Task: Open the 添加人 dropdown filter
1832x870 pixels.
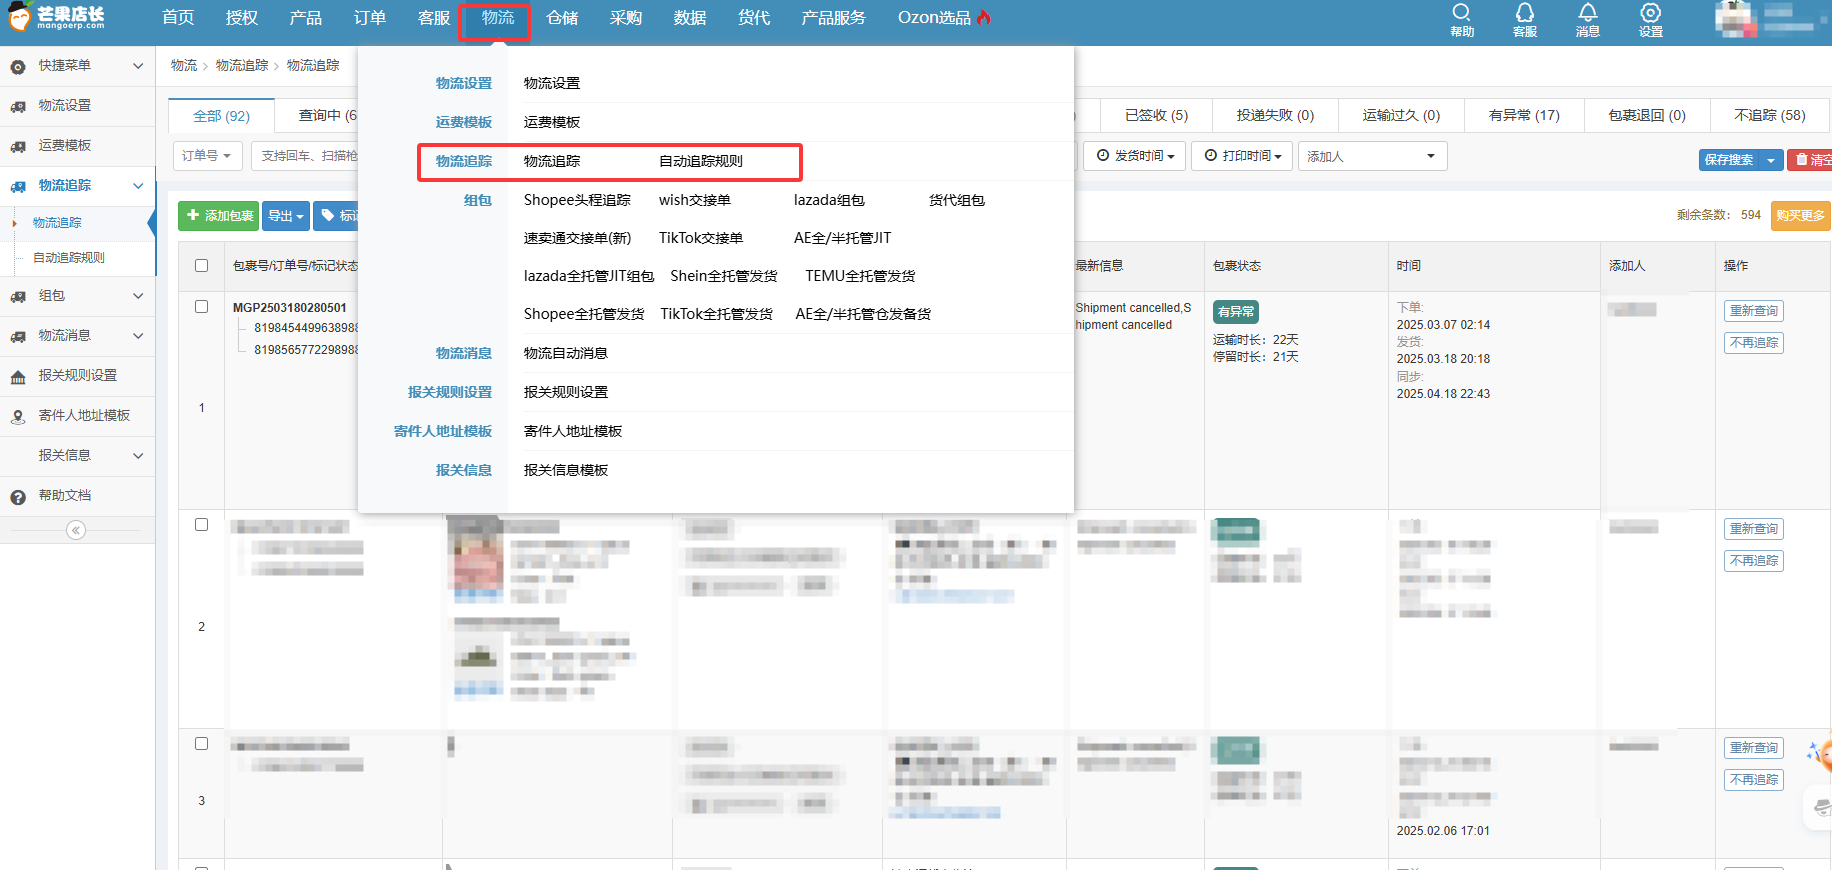Action: (1371, 156)
